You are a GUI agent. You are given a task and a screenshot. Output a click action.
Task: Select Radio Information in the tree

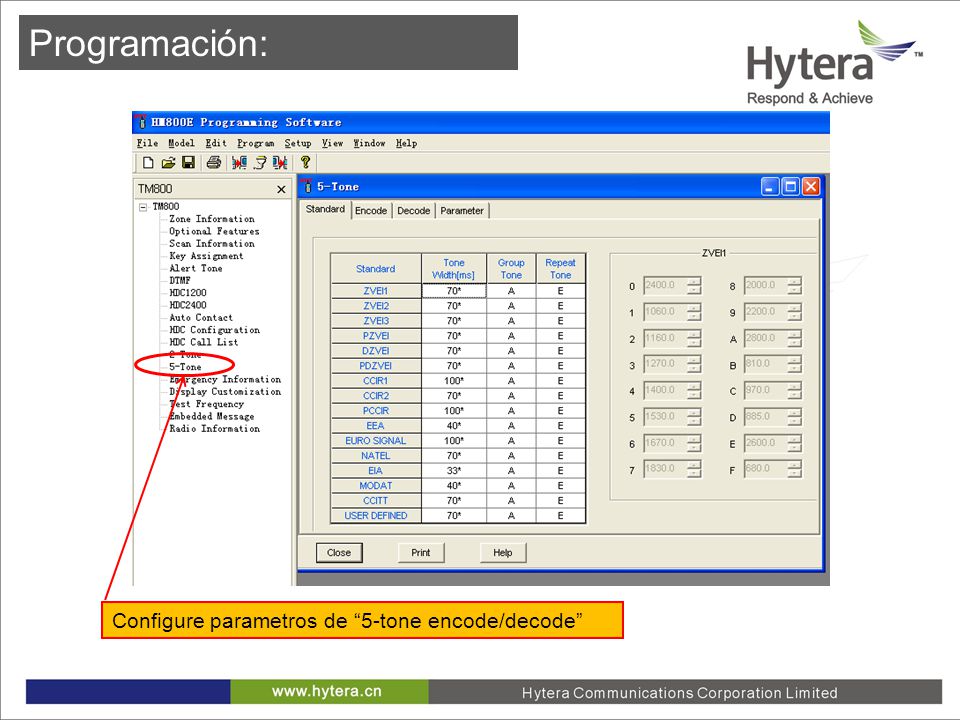214,429
